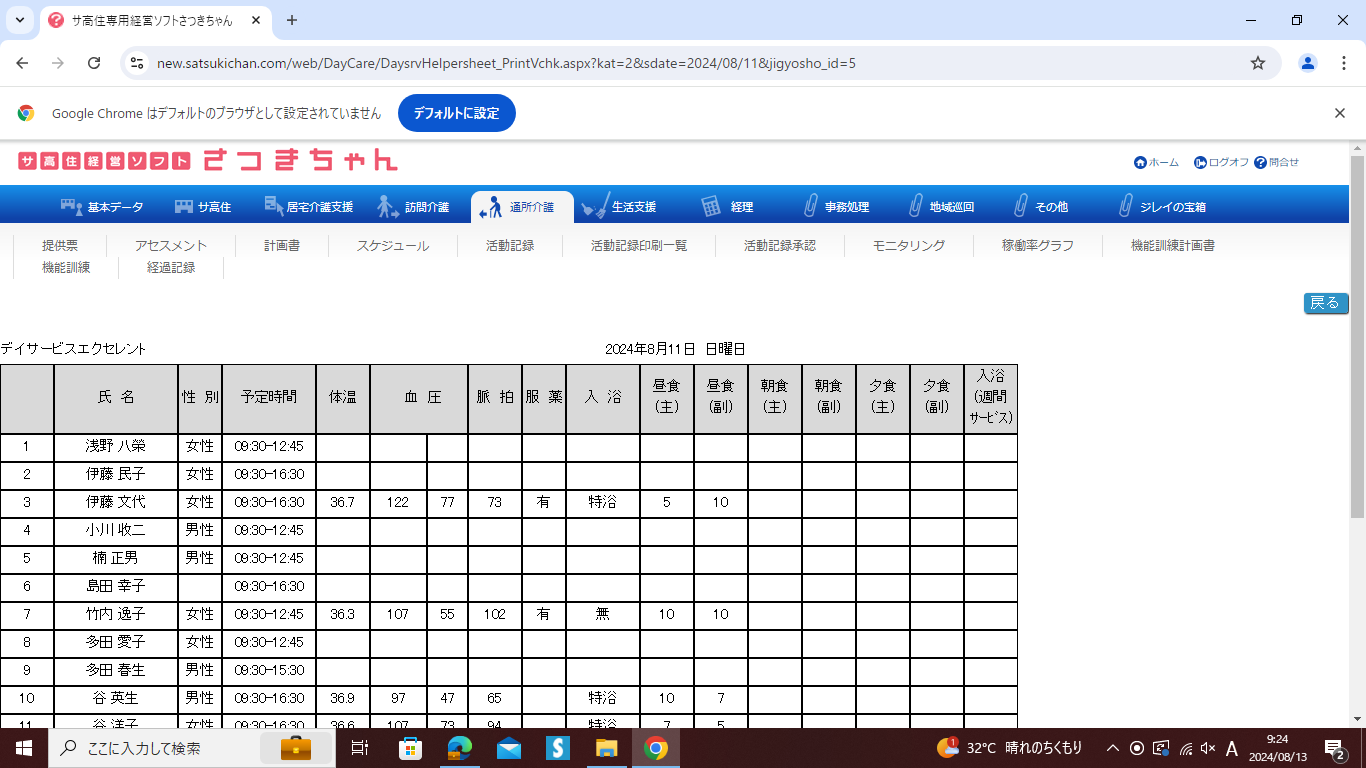1366x768 pixels.
Task: Expand the Chrome tab search dropdown
Action: 20,20
